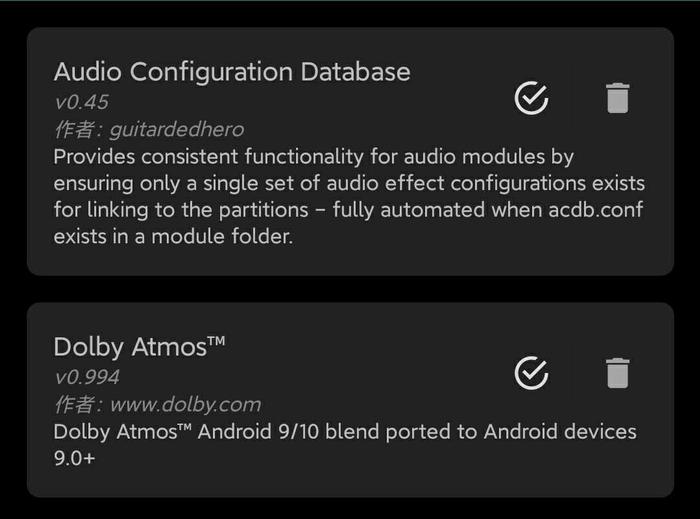Image resolution: width=700 pixels, height=519 pixels.
Task: Disable the Dolby Atmos module checkmark
Action: [531, 373]
